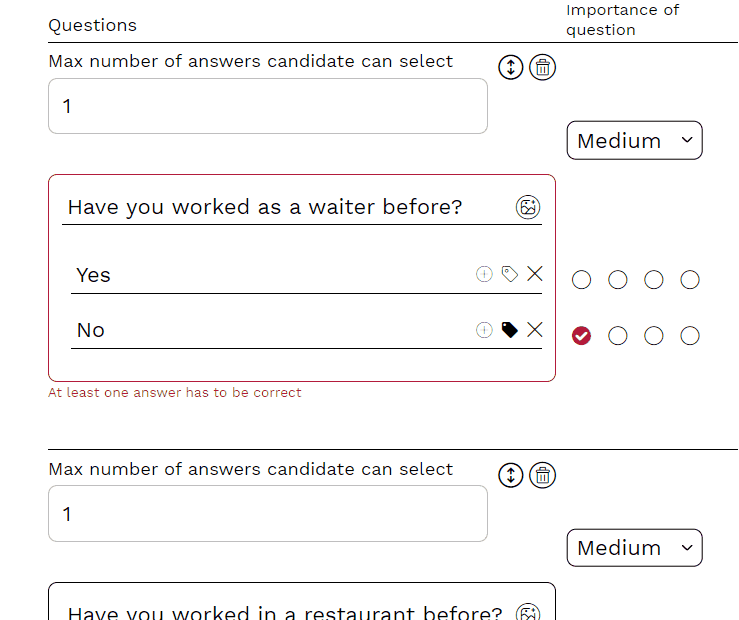This screenshot has width=739, height=620.
Task: Open the Medium importance dropdown for the waiter question
Action: 634,141
